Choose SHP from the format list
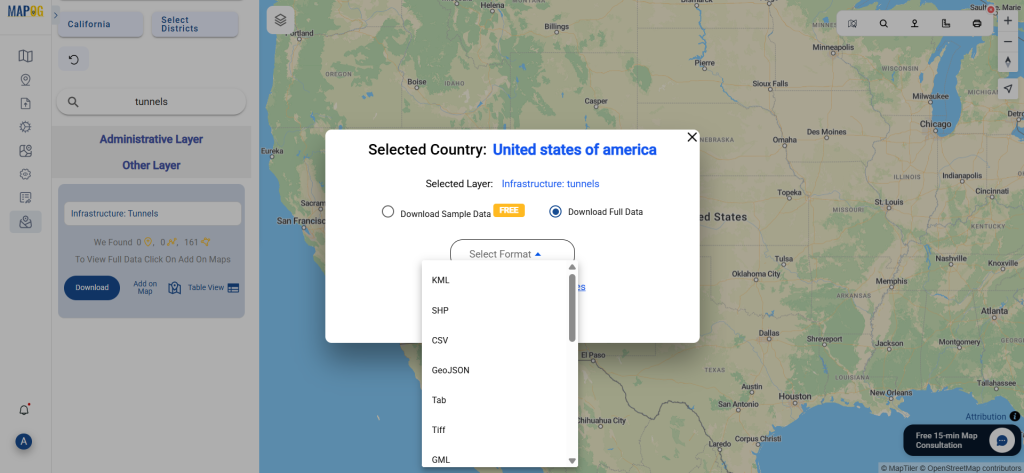The height and width of the screenshot is (473, 1024). pyautogui.click(x=494, y=310)
